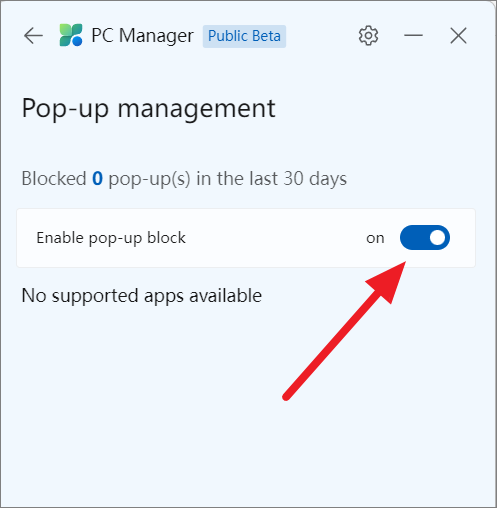
Task: Go back using the left arrow
Action: click(x=33, y=36)
